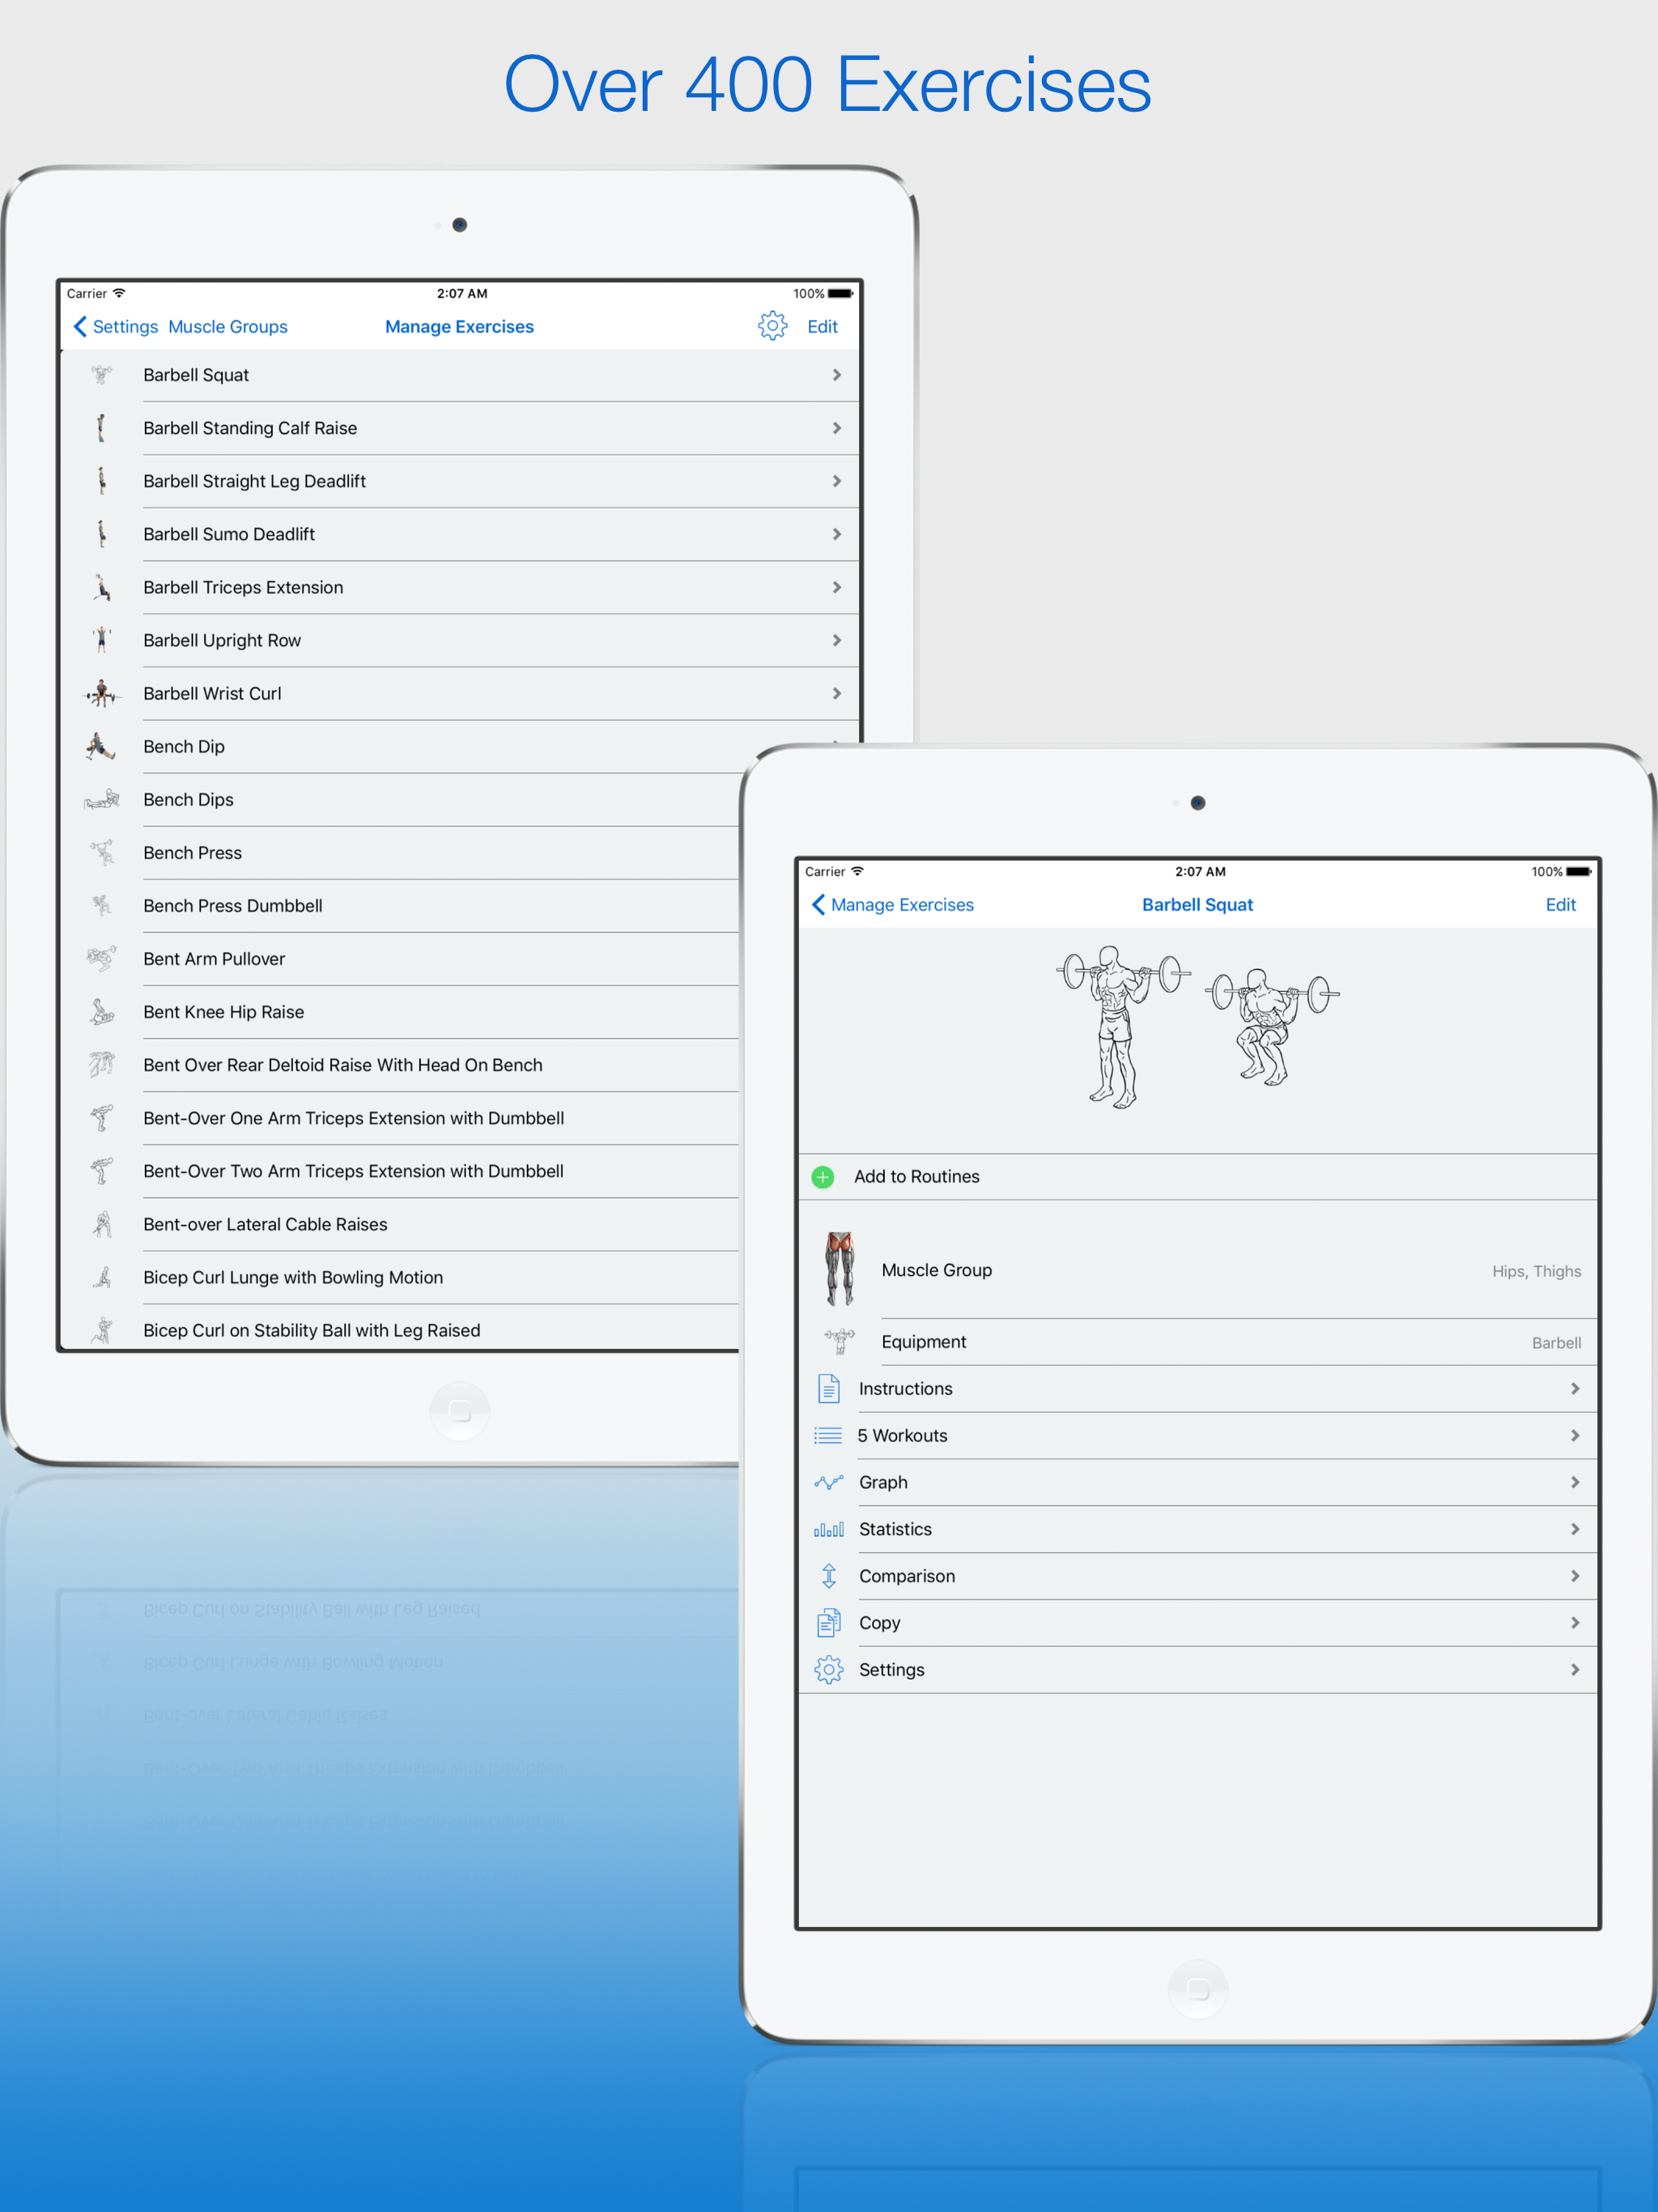The width and height of the screenshot is (1658, 2212).
Task: Tap the Workouts list icon
Action: click(x=827, y=1435)
